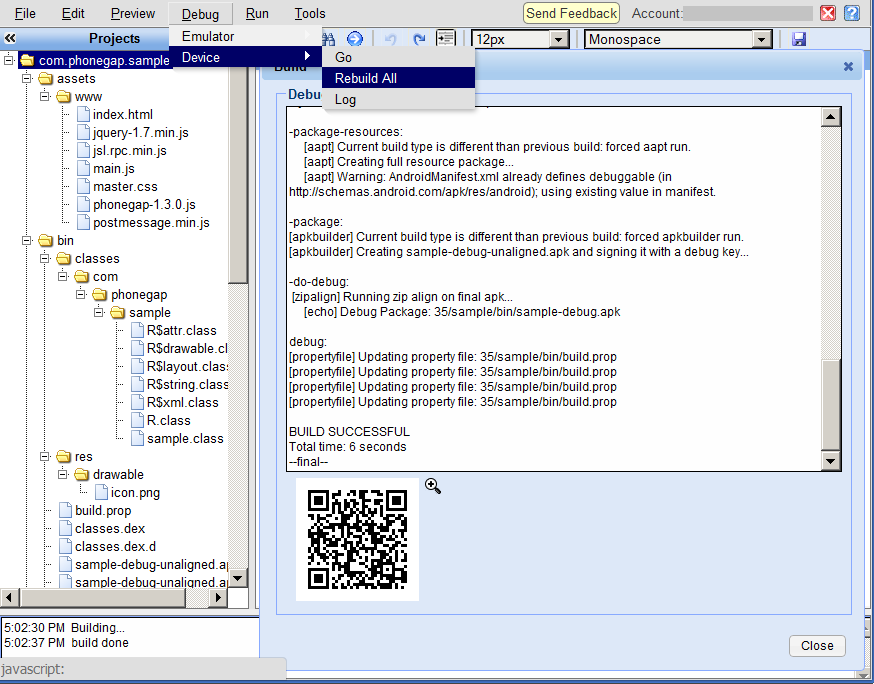This screenshot has height=684, width=874.
Task: Select jsl.rpc.min.js in the tree
Action: click(129, 151)
